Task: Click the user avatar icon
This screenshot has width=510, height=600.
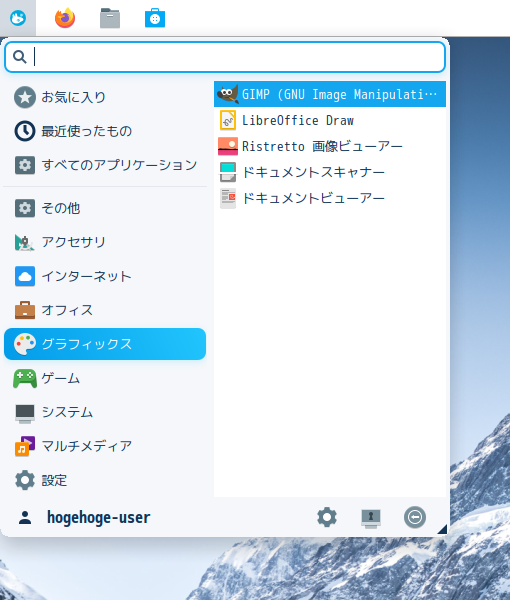Action: [25, 517]
